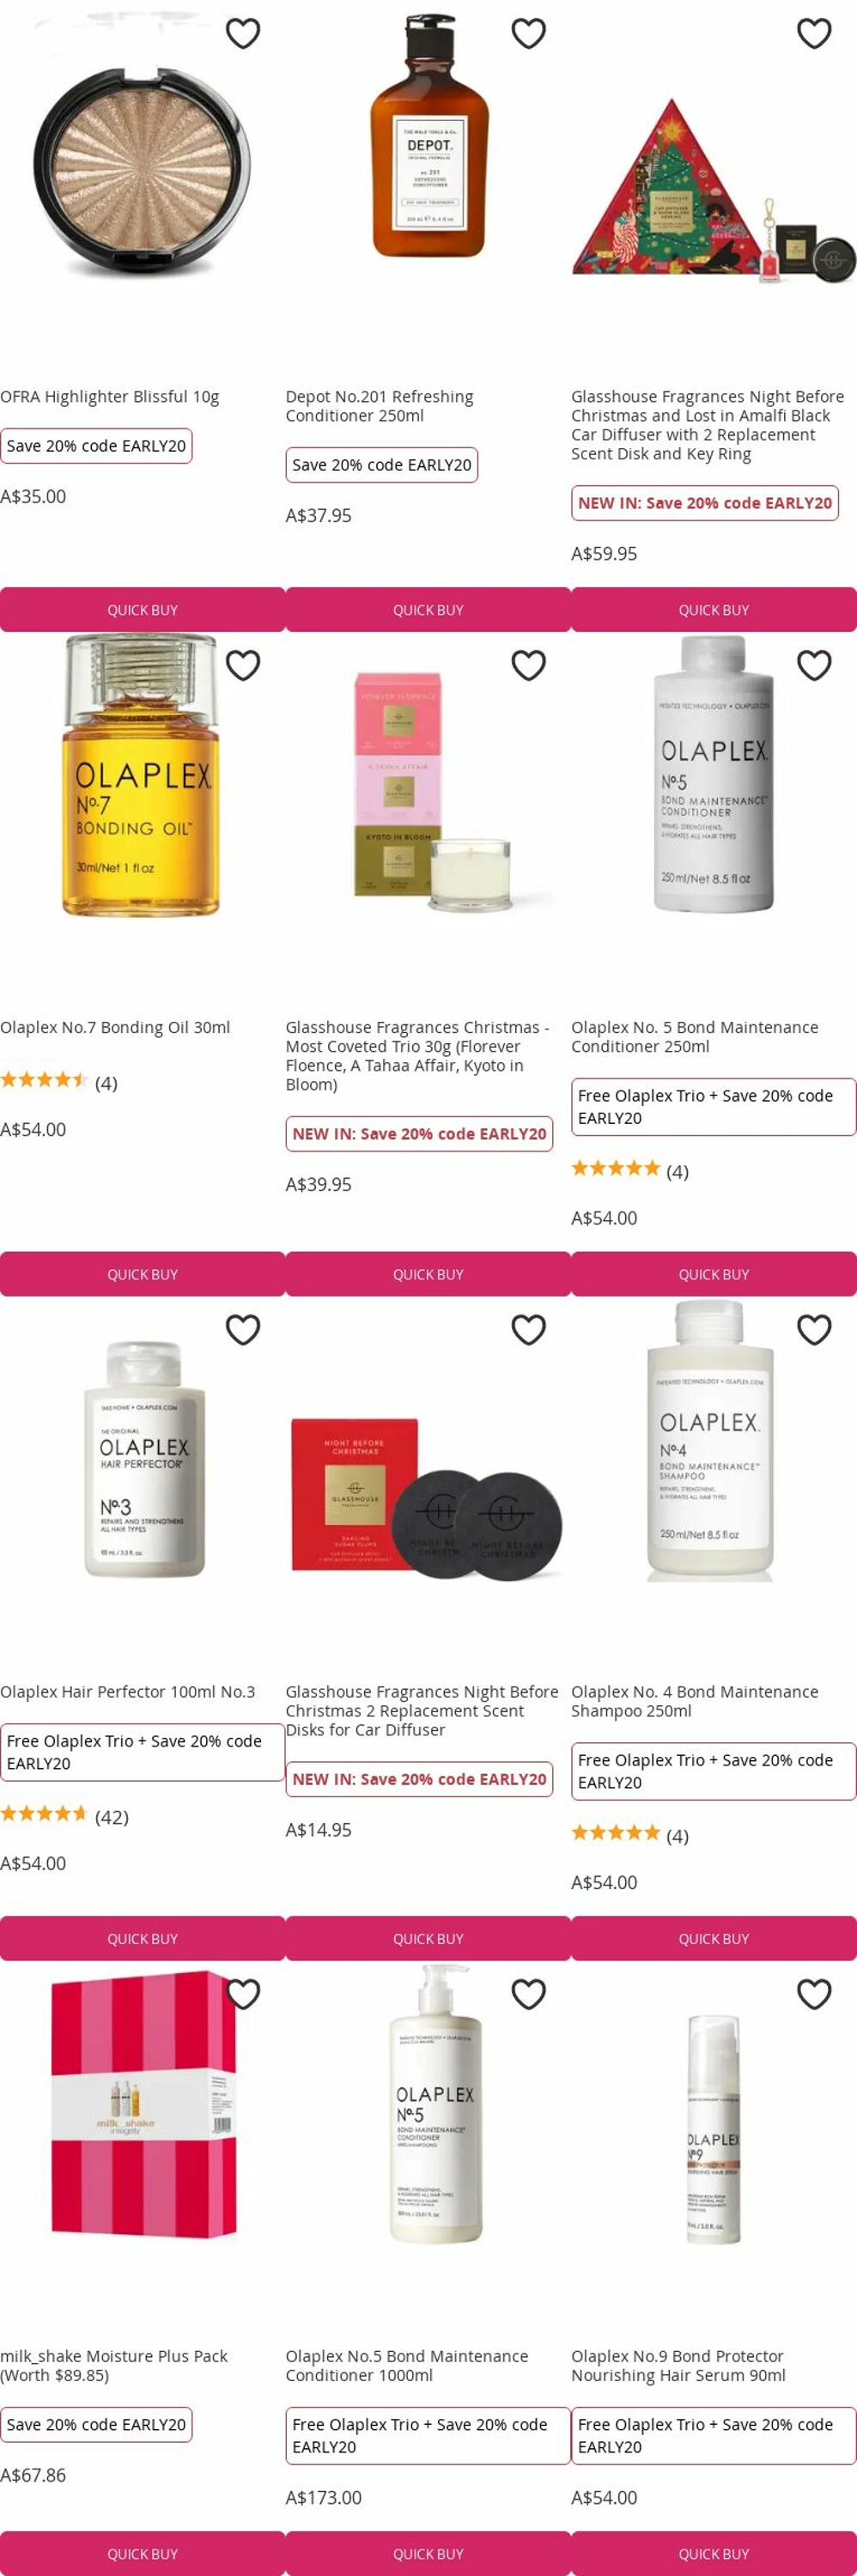Click the Olaplex No.3 star rating reviews
The image size is (857, 2576).
click(x=65, y=1817)
